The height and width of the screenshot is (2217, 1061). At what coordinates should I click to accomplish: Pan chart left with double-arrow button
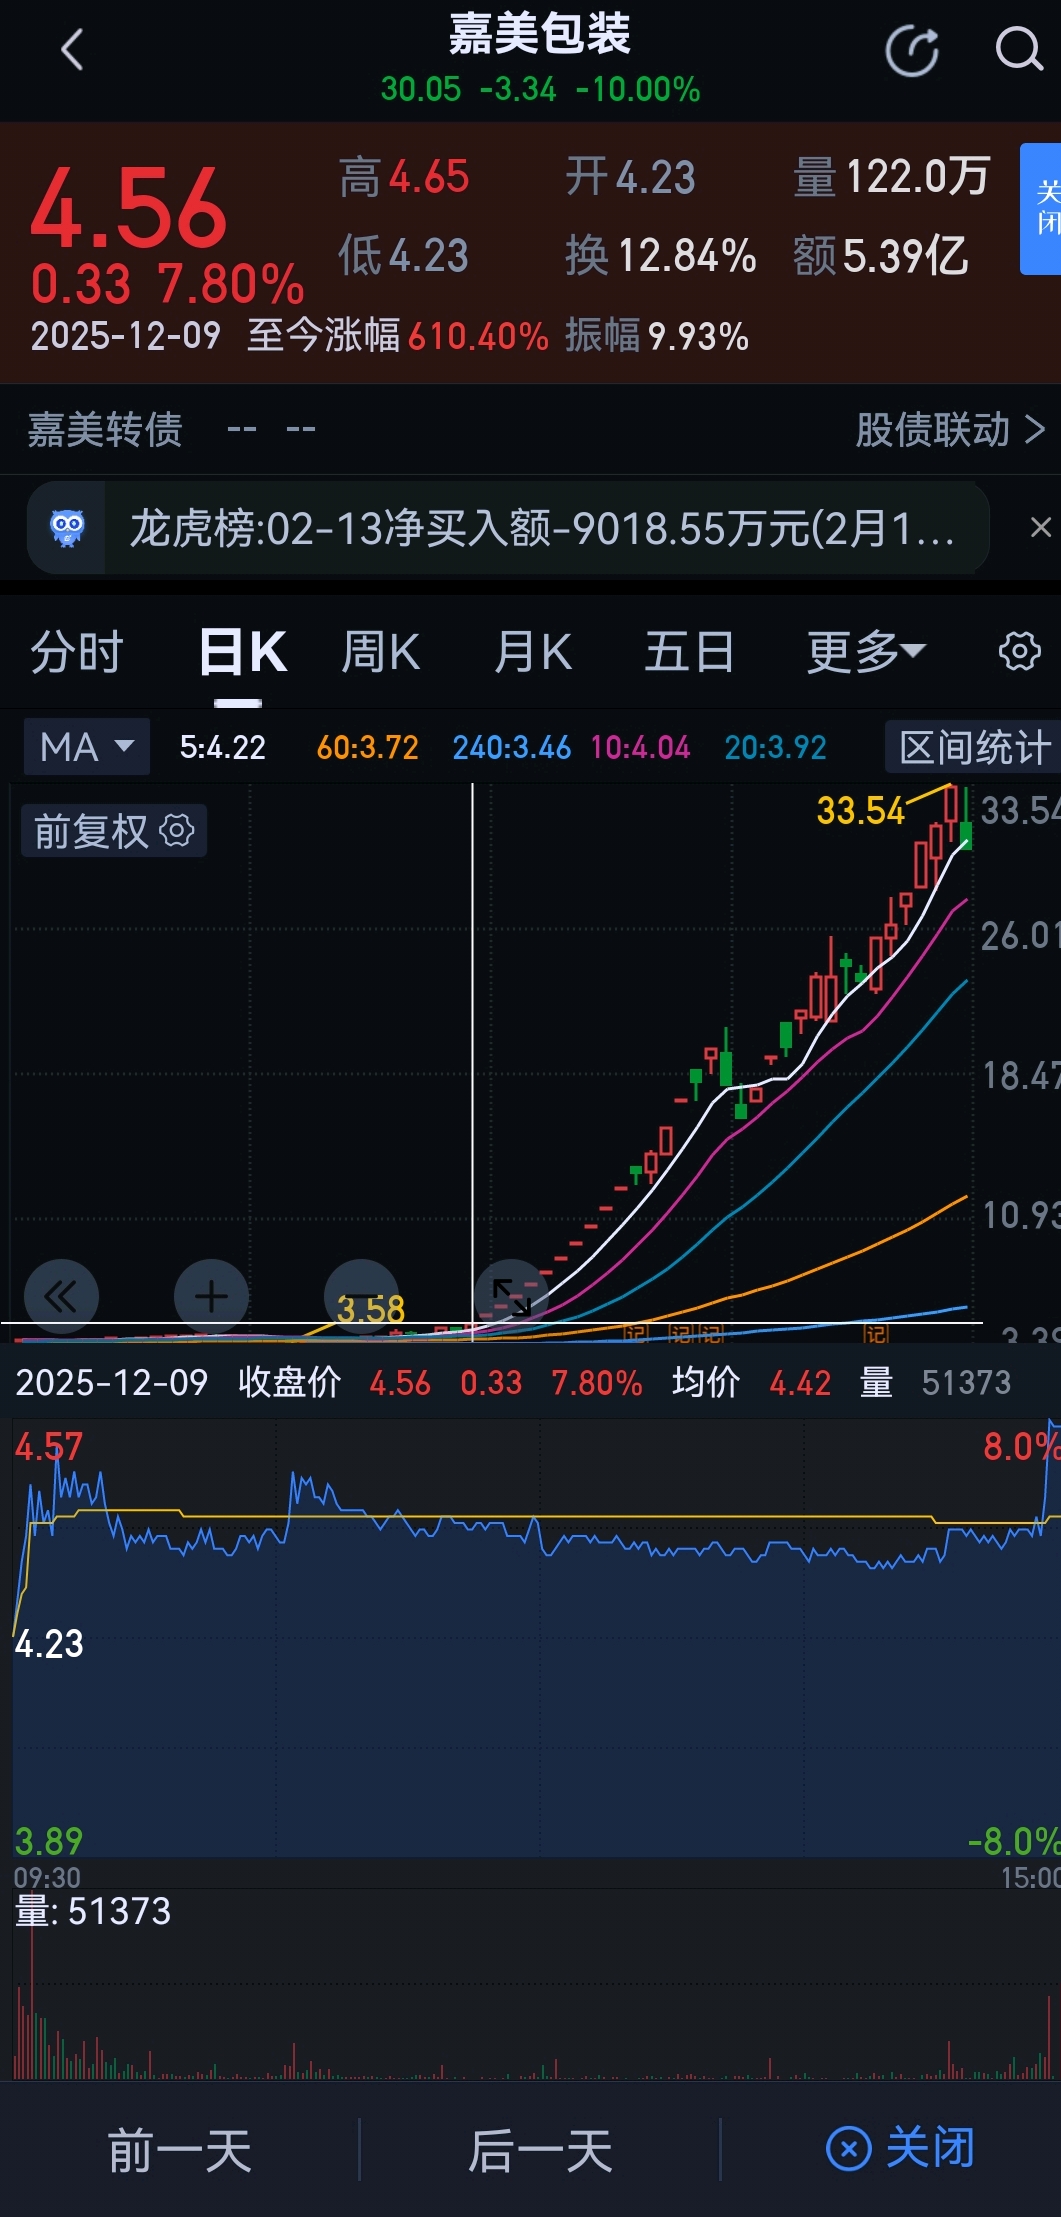pyautogui.click(x=62, y=1297)
